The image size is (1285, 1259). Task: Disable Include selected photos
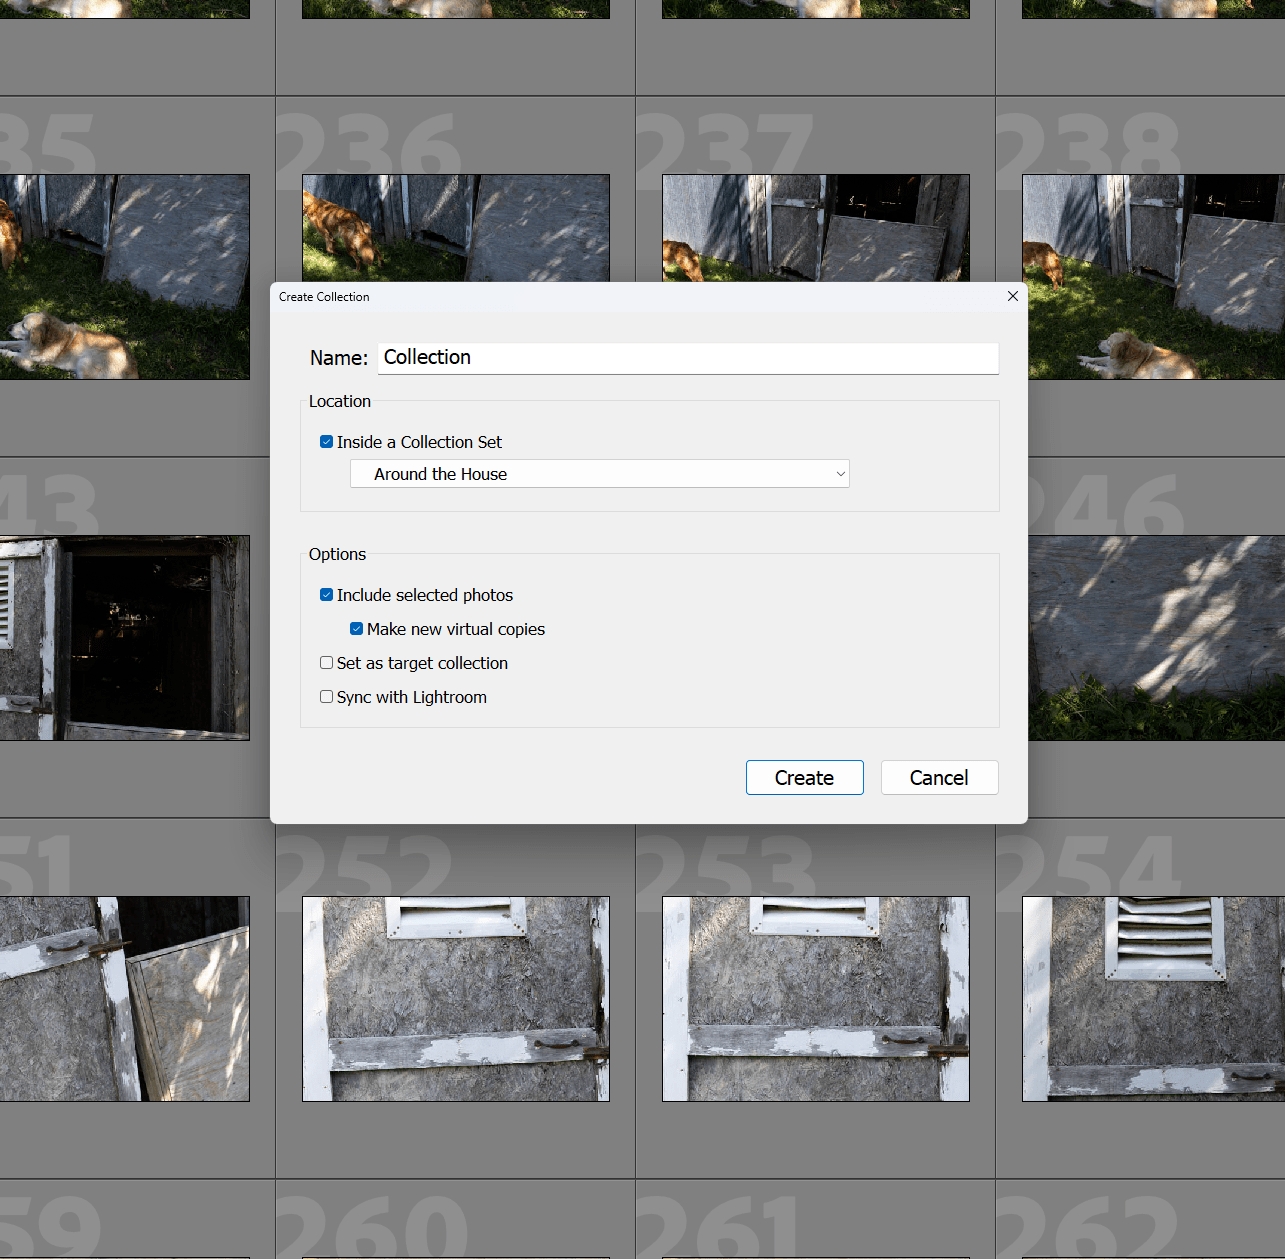326,594
